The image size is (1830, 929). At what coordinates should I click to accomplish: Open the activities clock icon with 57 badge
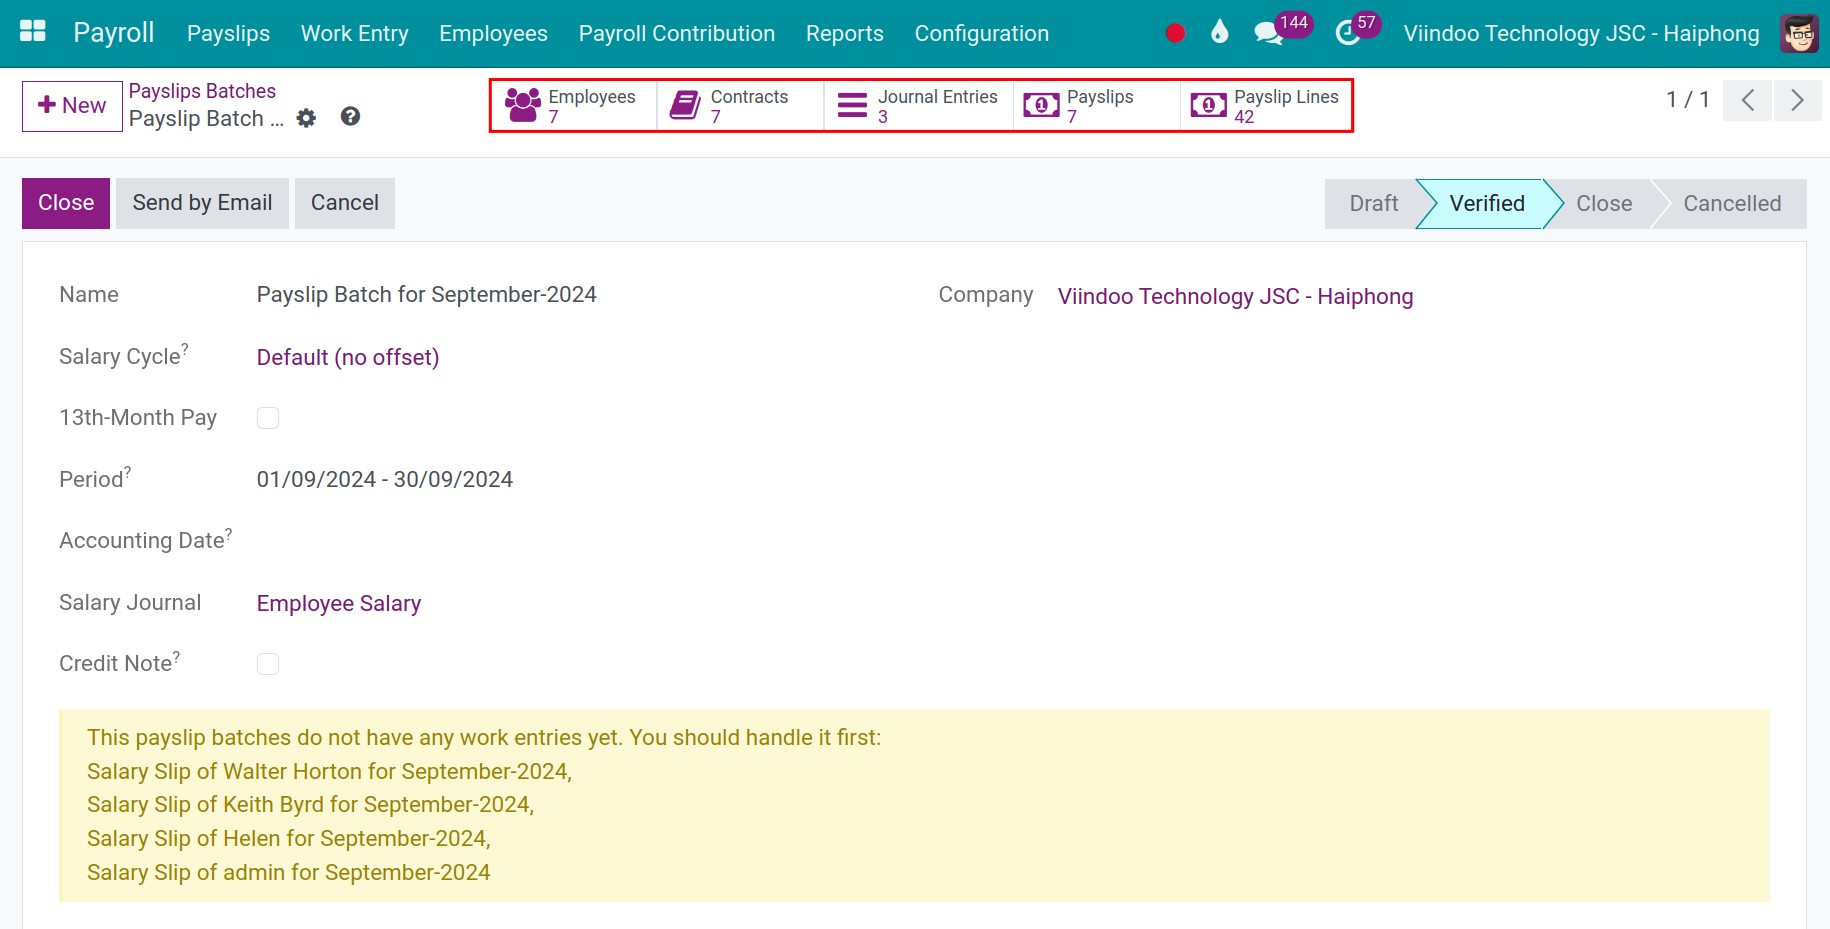[x=1348, y=33]
